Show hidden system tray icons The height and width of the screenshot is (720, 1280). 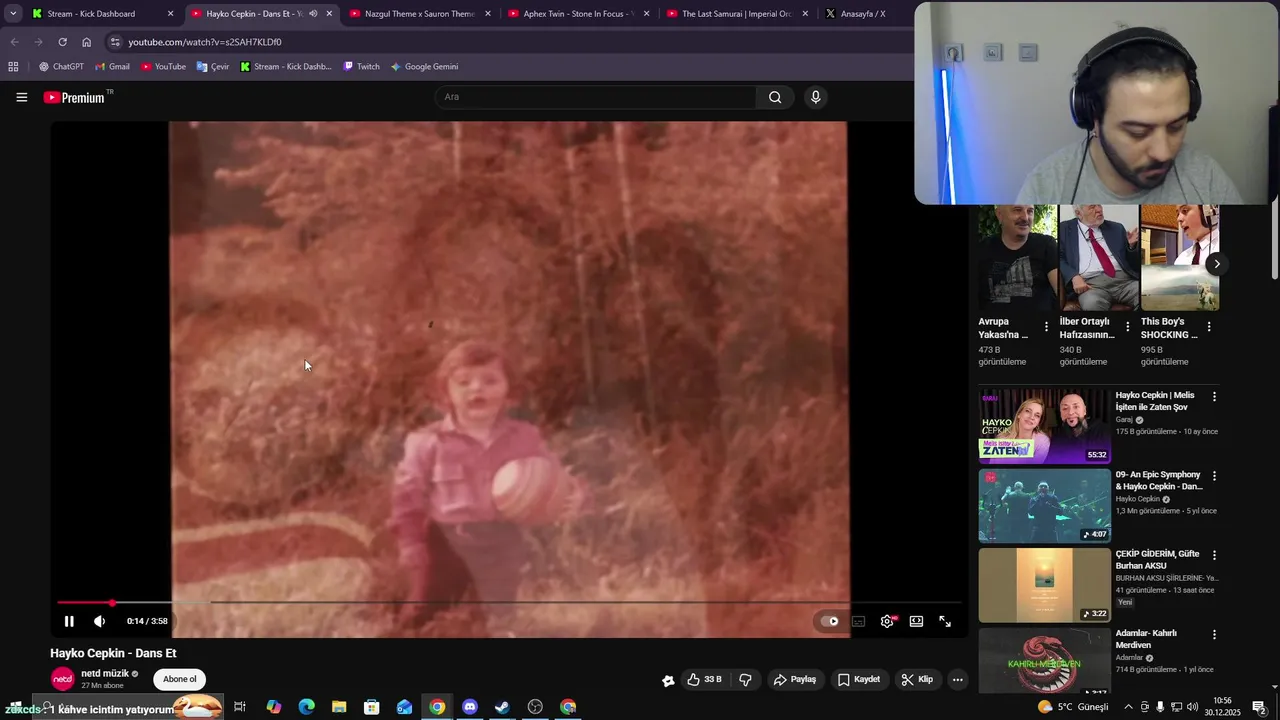click(x=1128, y=707)
